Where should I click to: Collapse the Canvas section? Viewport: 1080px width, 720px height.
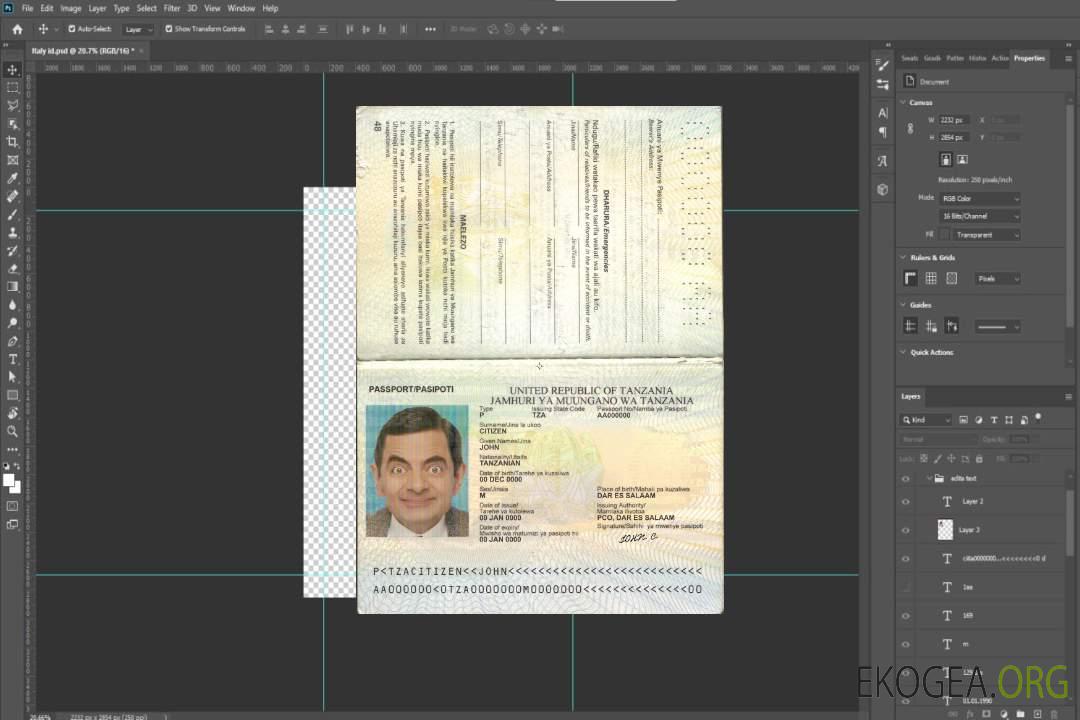coord(903,103)
